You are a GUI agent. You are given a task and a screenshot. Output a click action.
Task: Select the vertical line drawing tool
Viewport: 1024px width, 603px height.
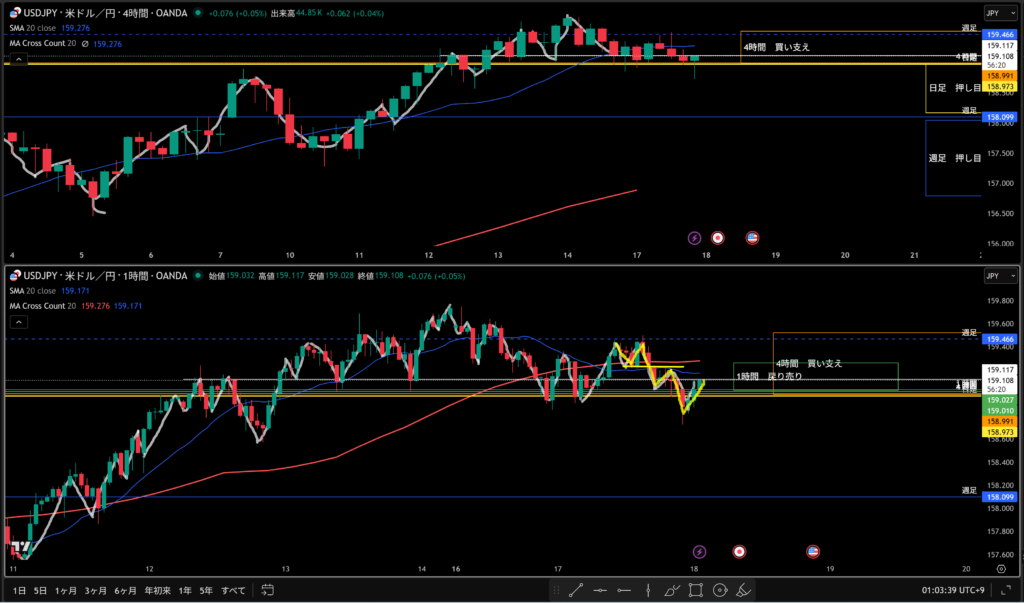coord(649,591)
